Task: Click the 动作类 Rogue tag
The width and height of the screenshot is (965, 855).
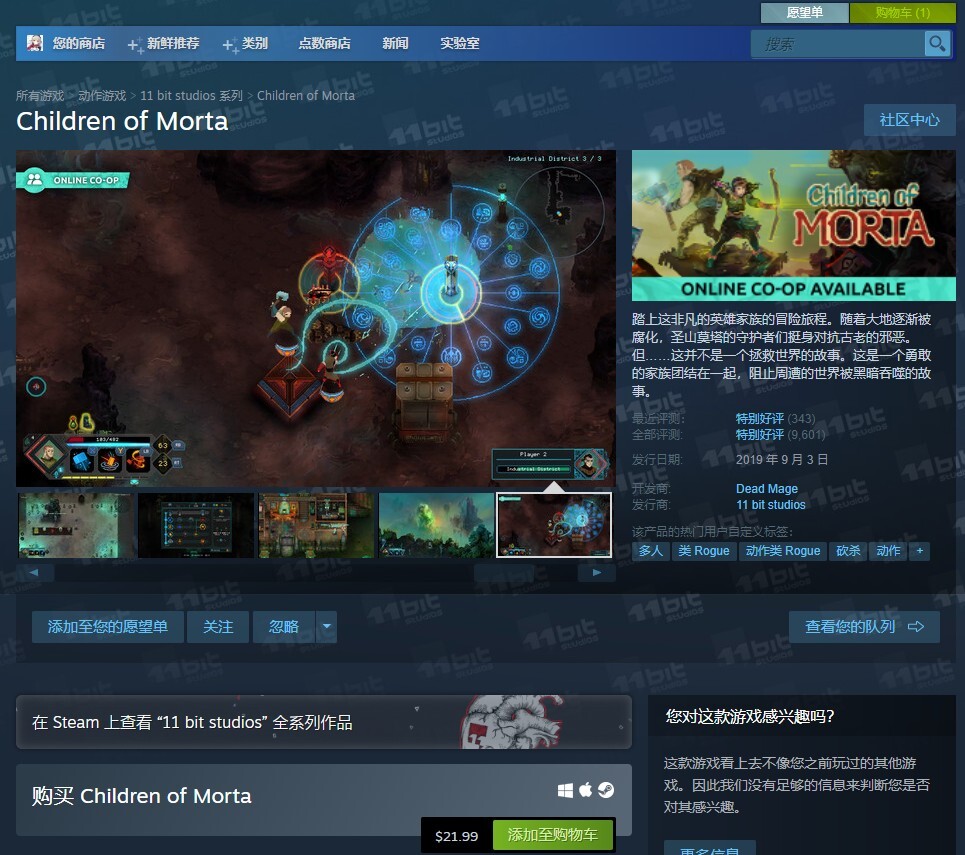Action: point(783,551)
